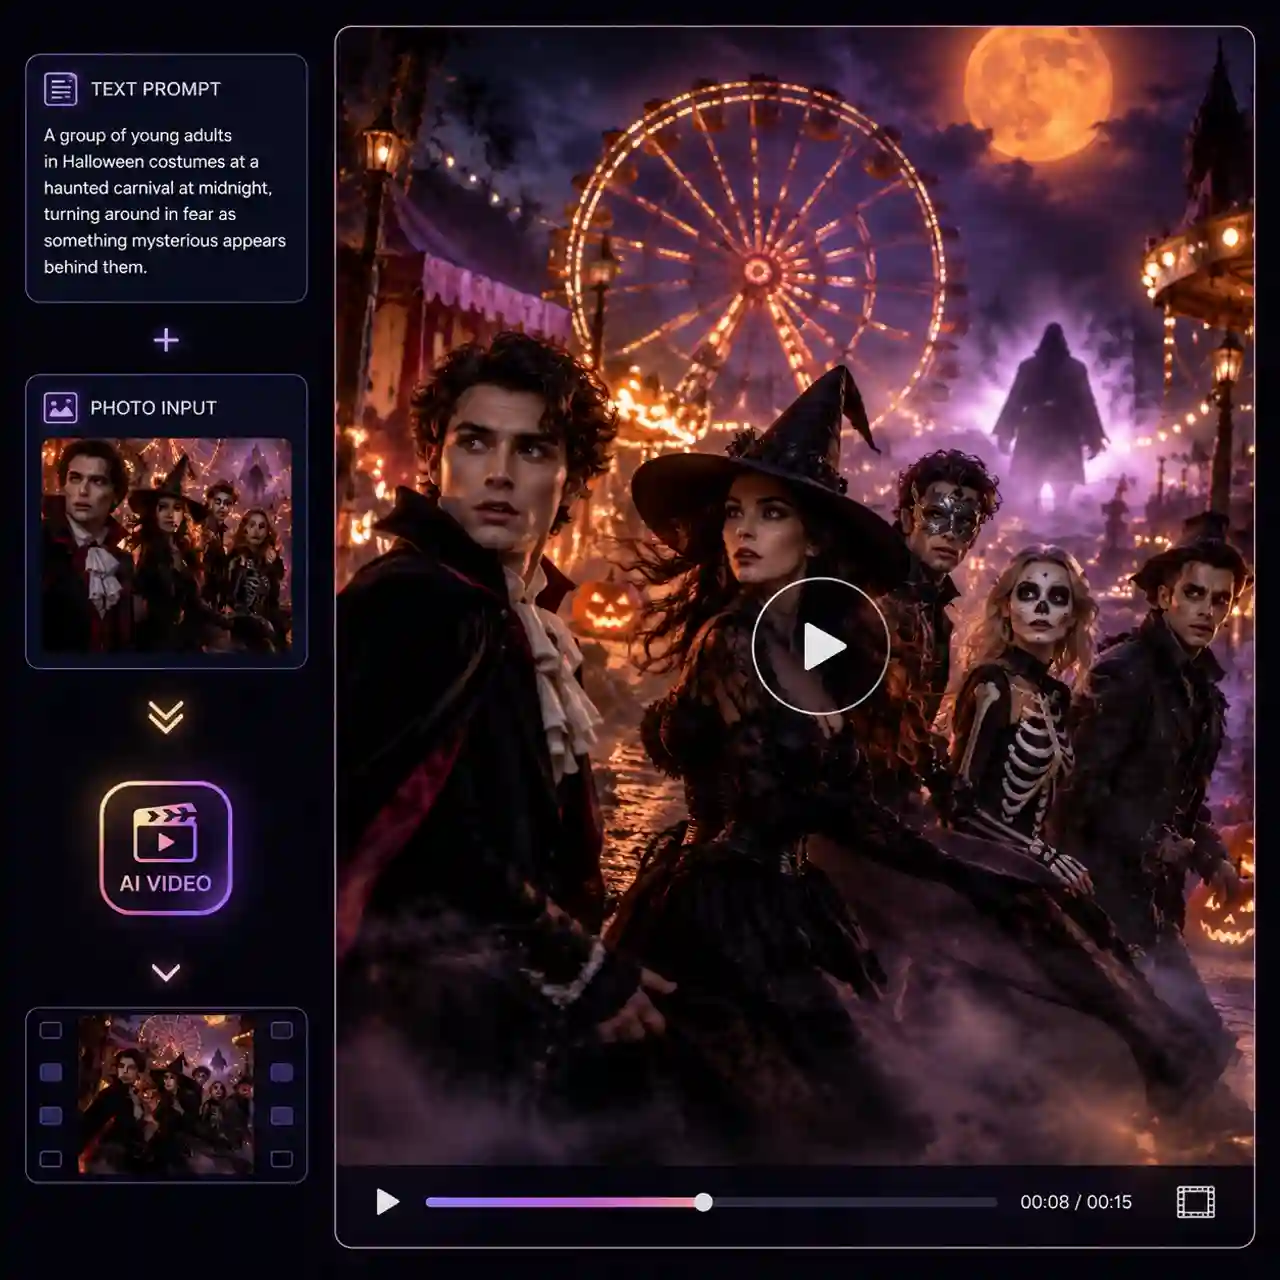The image size is (1280, 1280).
Task: Click the Photo Input image icon
Action: pos(60,407)
